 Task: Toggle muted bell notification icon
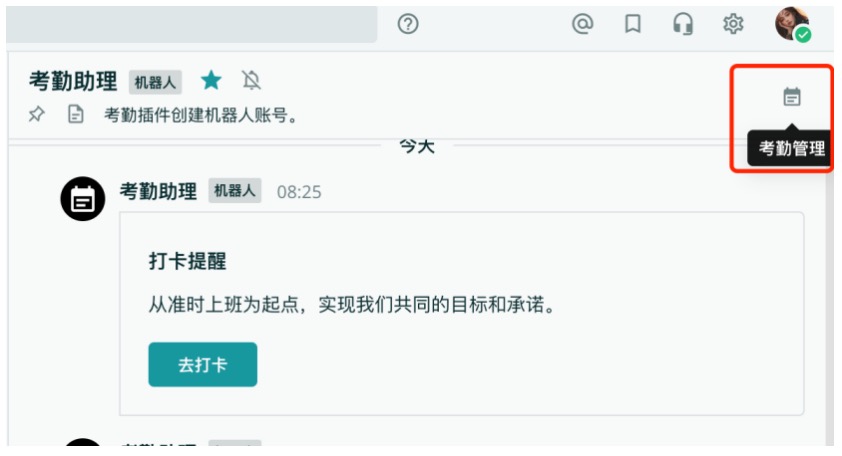(251, 81)
